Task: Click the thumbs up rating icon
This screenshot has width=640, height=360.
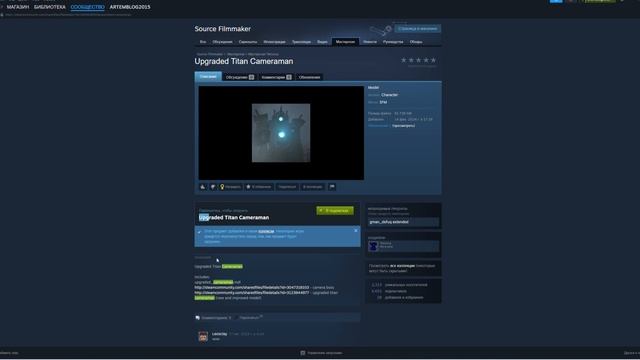Action: click(x=203, y=187)
